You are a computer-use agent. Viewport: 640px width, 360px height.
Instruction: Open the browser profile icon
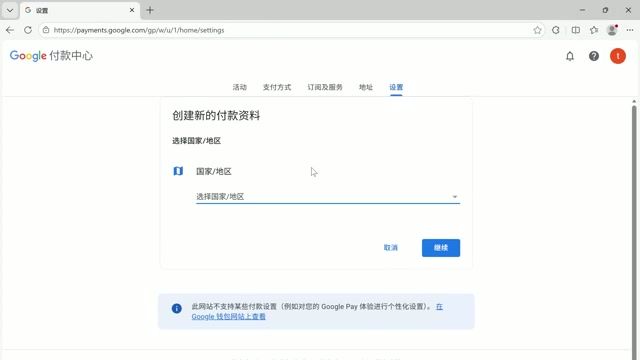click(612, 30)
